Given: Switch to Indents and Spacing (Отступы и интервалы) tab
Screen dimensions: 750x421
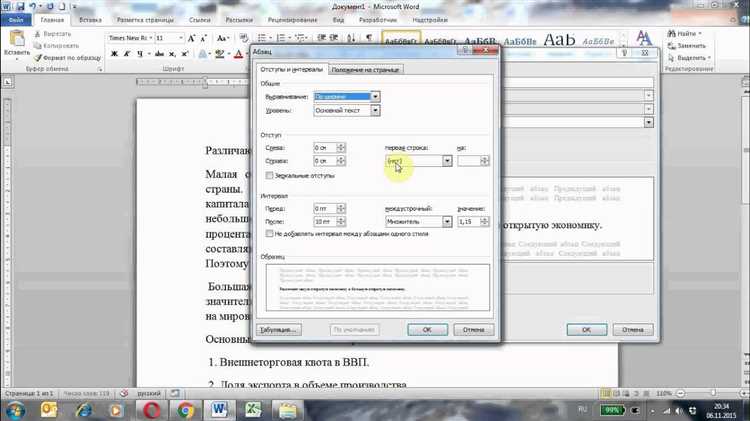Looking at the screenshot, I should [292, 69].
